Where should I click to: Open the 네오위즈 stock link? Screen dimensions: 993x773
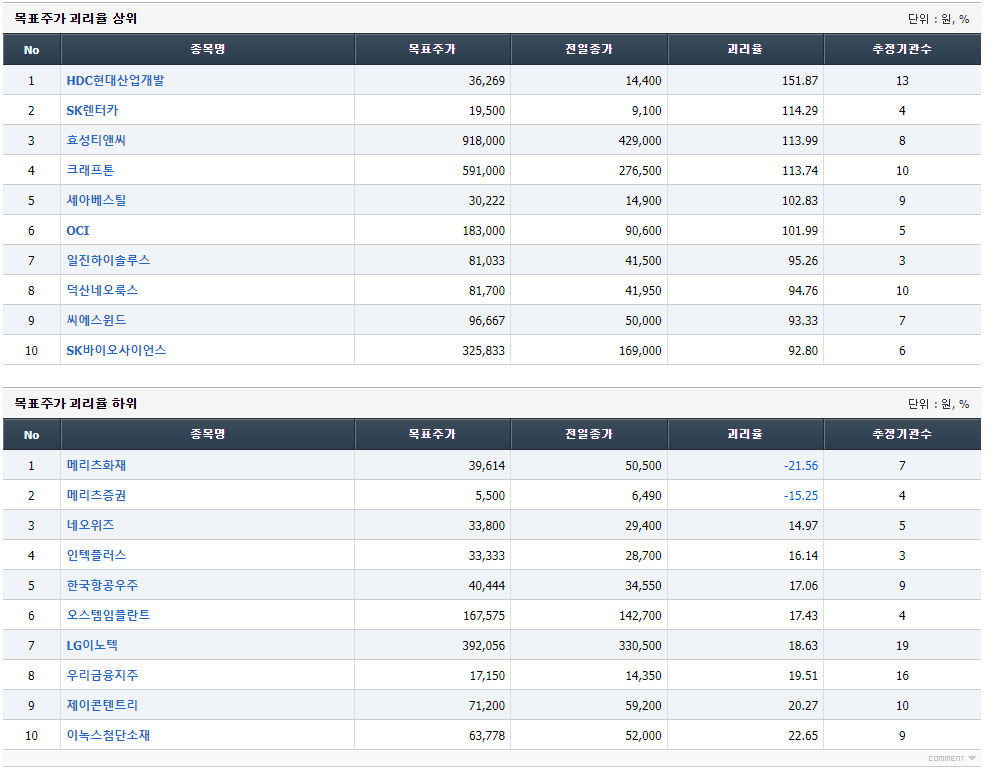tap(91, 525)
